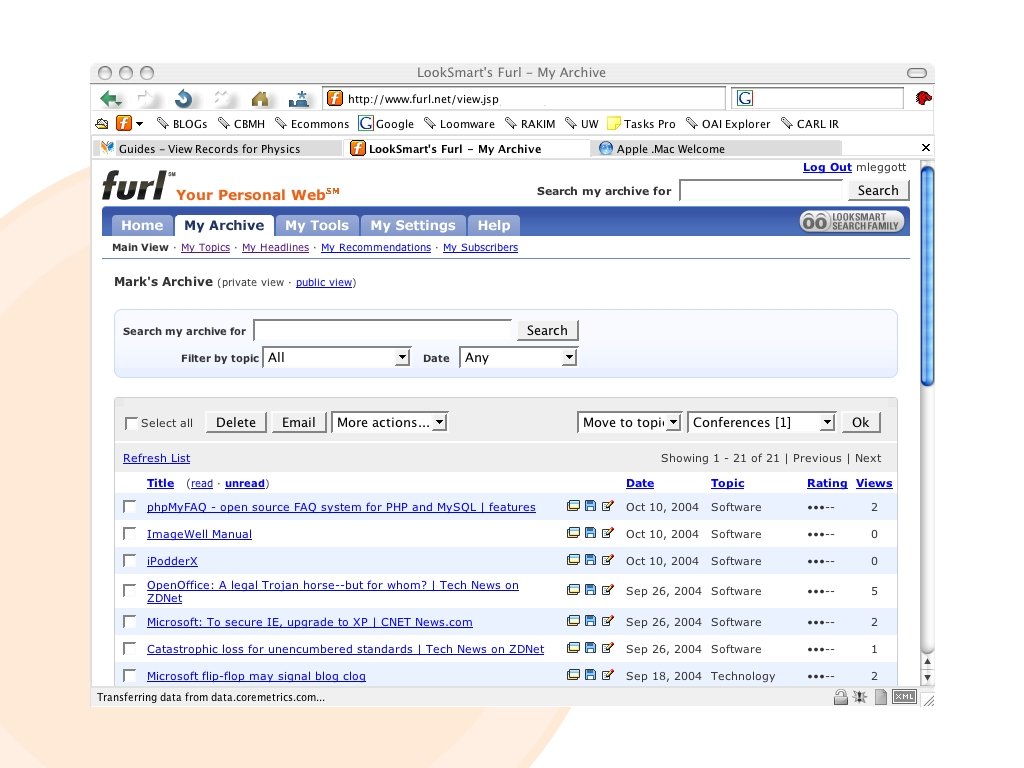
Task: Open the My Settings tab
Action: [413, 225]
